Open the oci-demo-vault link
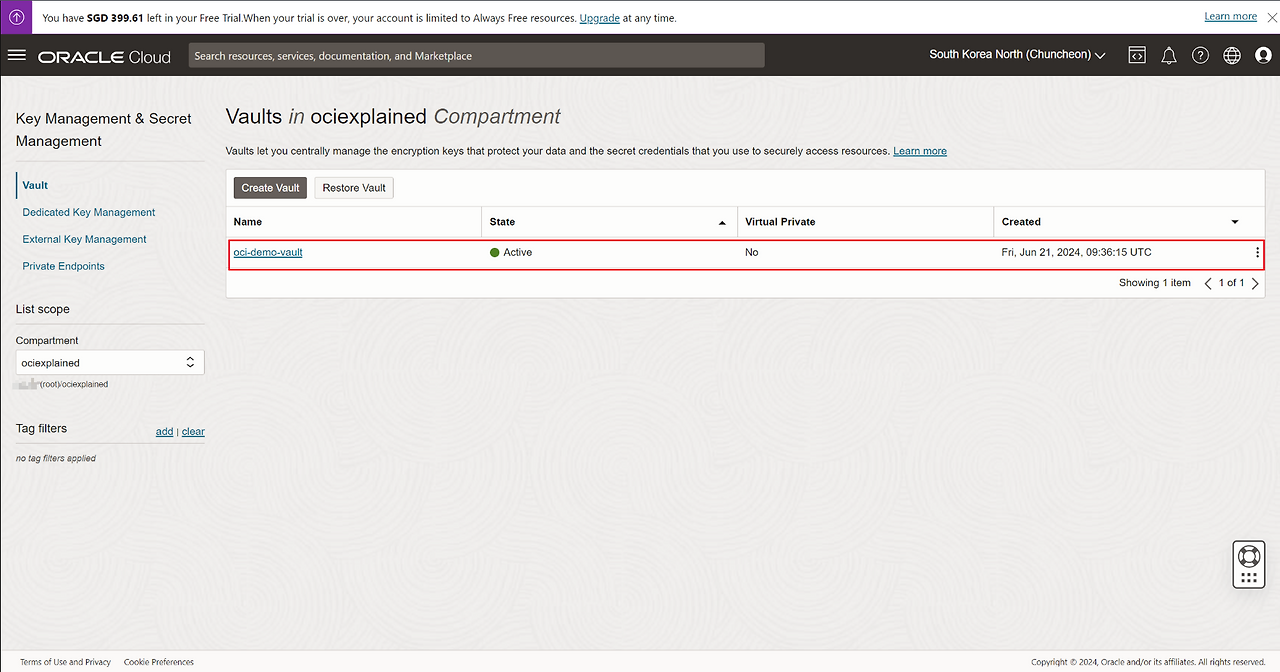The image size is (1280, 672). [268, 252]
